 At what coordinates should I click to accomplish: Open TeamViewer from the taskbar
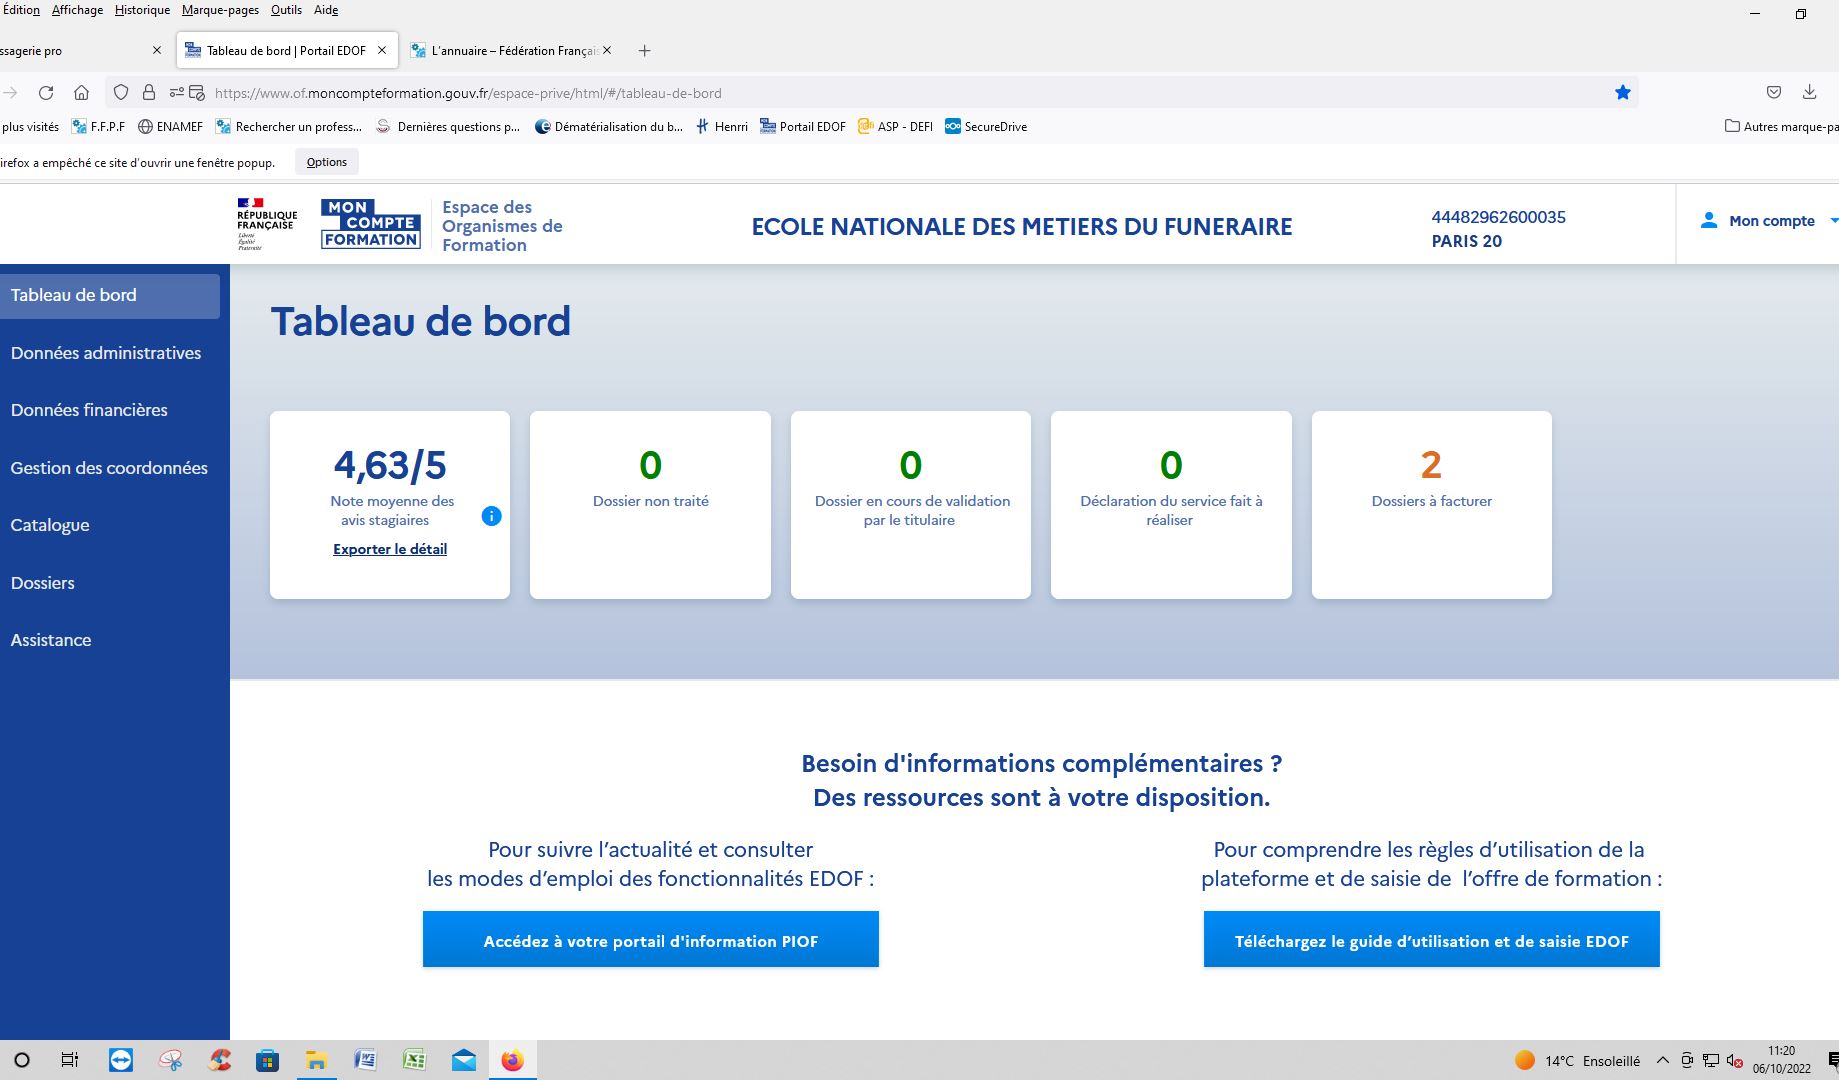pyautogui.click(x=121, y=1060)
